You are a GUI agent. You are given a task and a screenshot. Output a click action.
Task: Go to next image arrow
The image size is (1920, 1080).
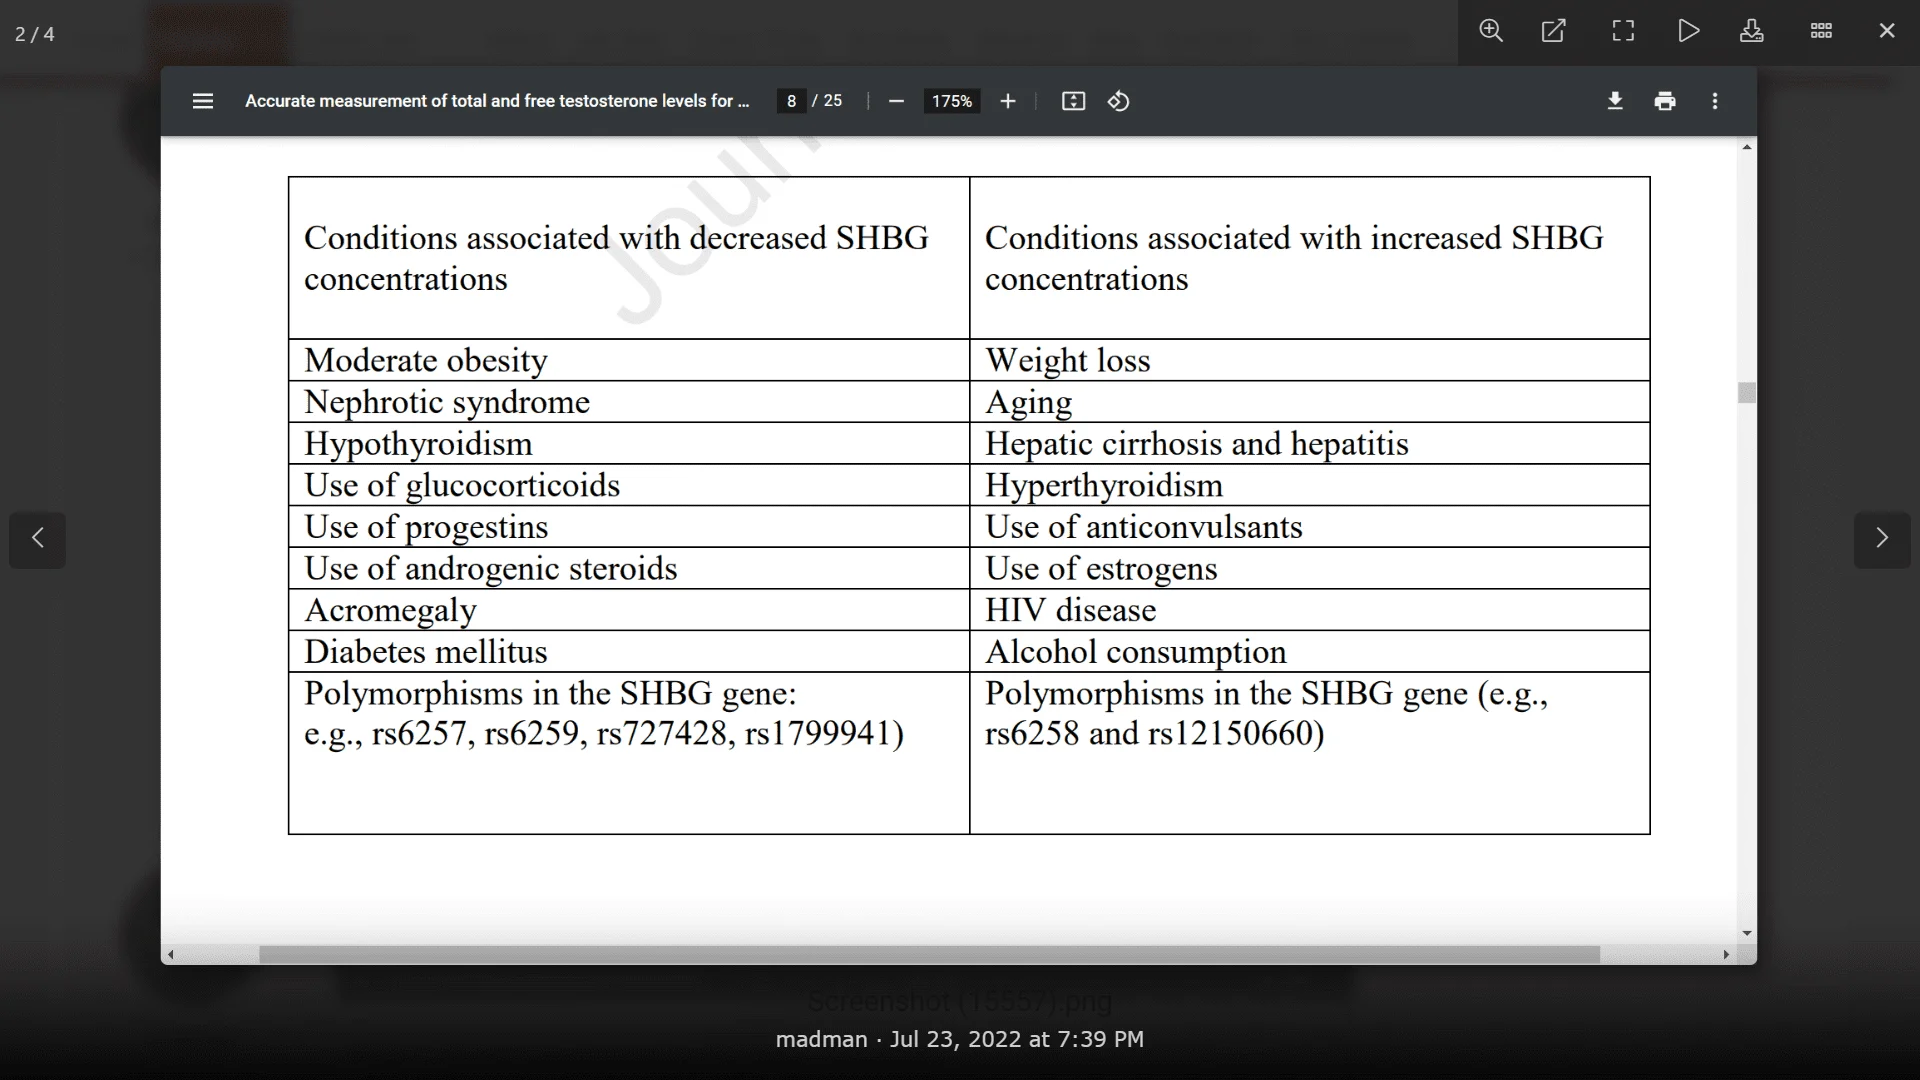coord(1882,539)
